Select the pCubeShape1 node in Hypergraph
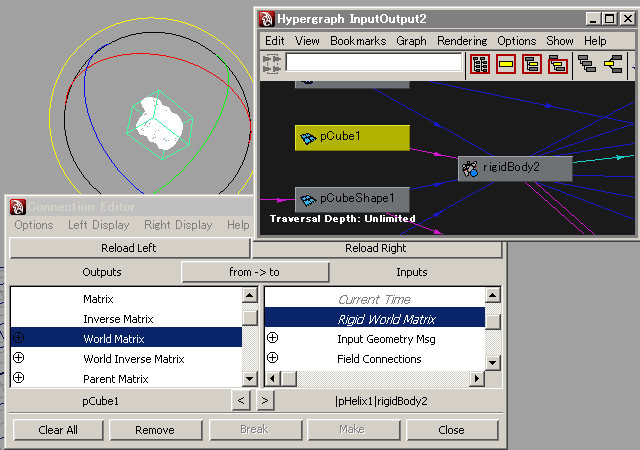640x450 pixels. pyautogui.click(x=352, y=200)
